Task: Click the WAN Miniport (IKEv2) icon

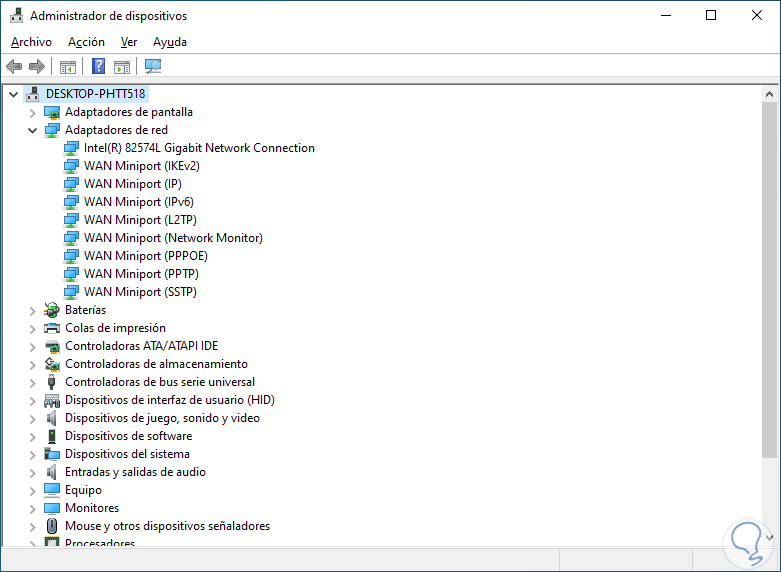Action: click(x=71, y=166)
